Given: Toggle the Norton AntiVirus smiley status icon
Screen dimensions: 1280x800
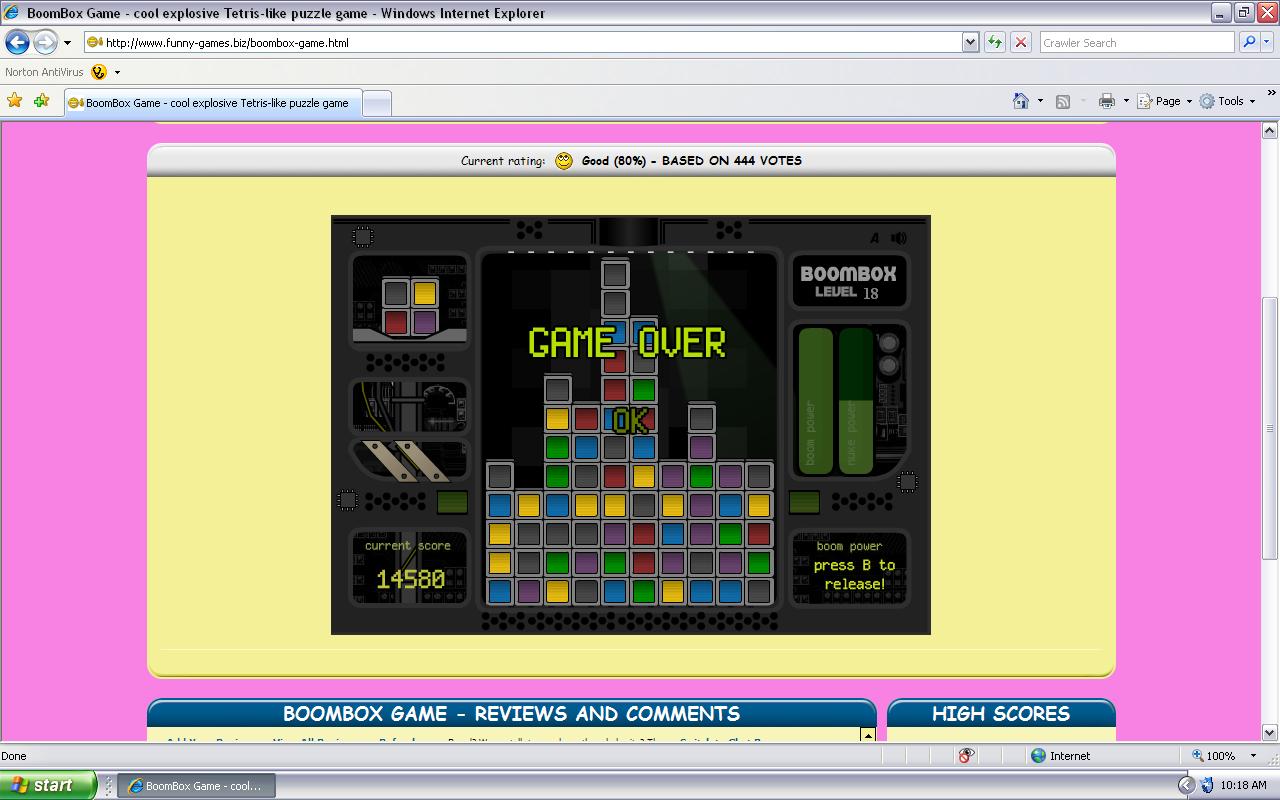Looking at the screenshot, I should [x=97, y=72].
